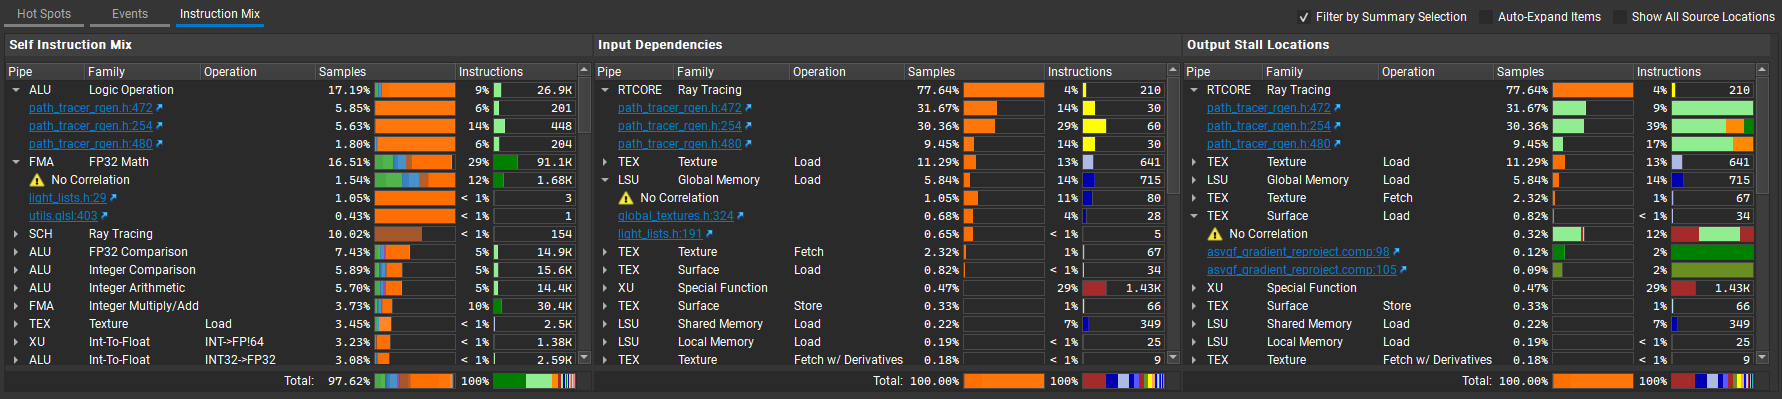Image resolution: width=1782 pixels, height=399 pixels.
Task: Select TEX Texture Fetch row in Output Stall Locations
Action: [1470, 198]
